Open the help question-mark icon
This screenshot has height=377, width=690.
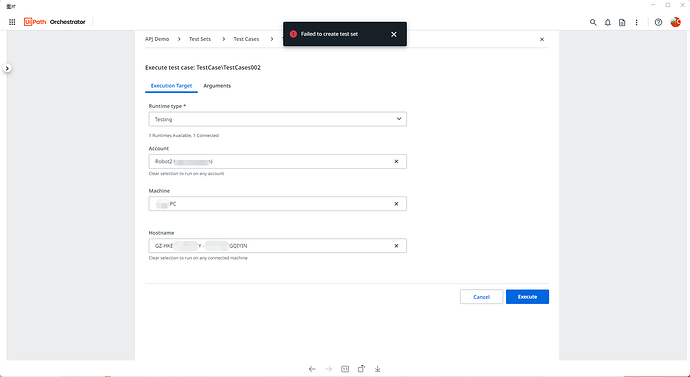658,22
